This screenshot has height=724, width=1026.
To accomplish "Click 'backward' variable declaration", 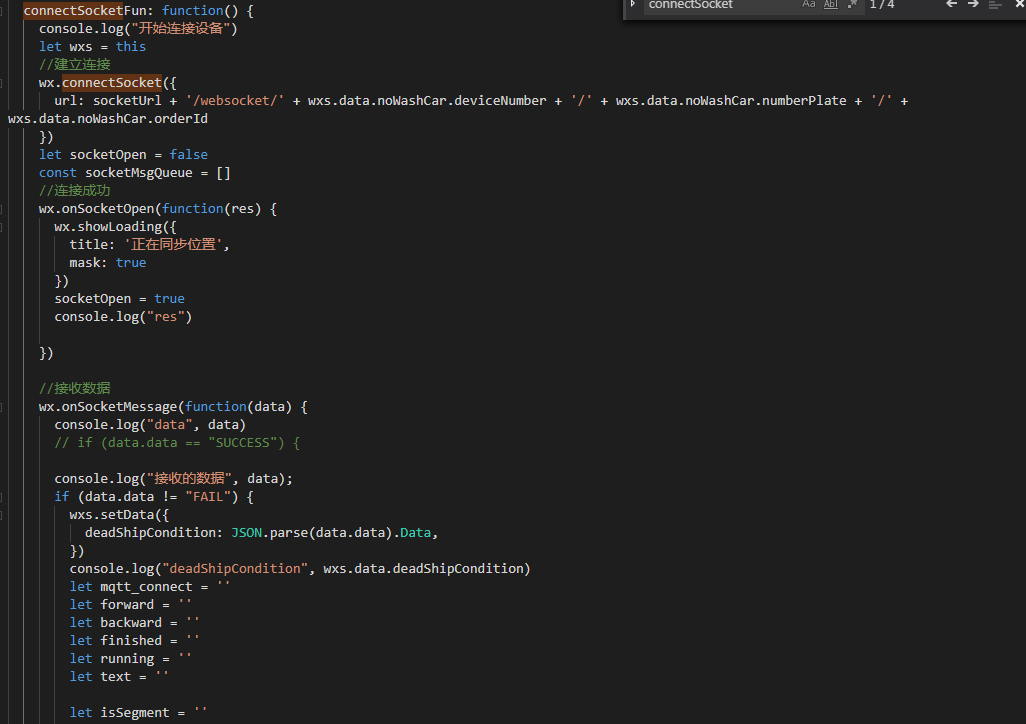I will click(x=131, y=623).
